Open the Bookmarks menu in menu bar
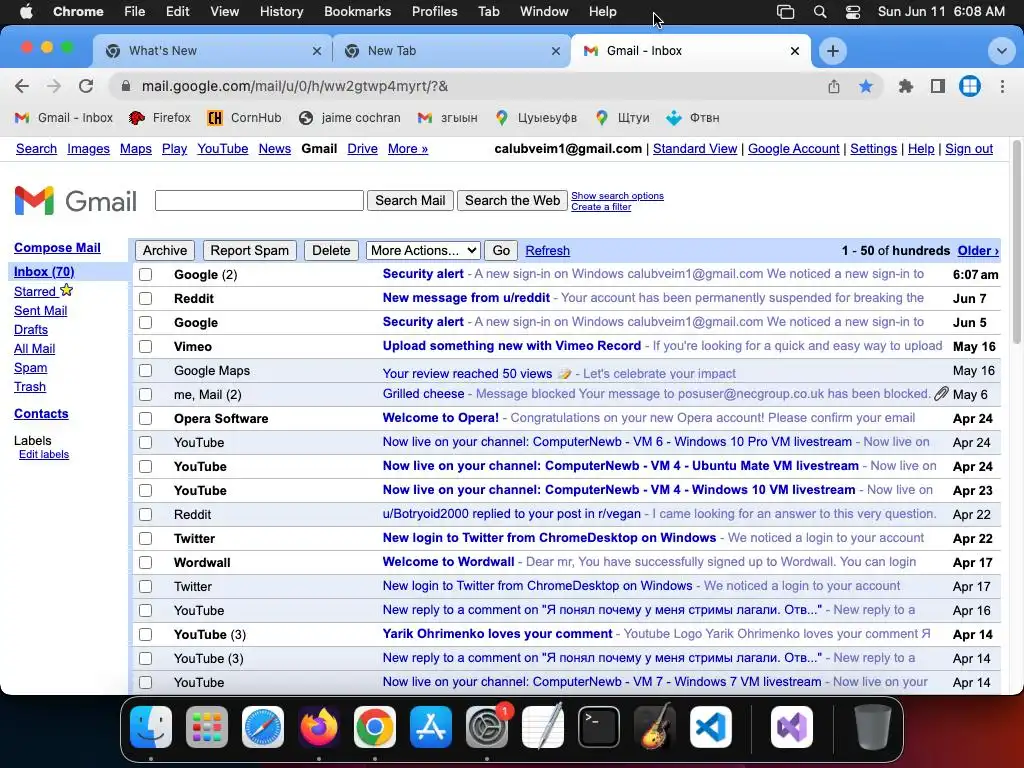The width and height of the screenshot is (1024, 768). tap(357, 12)
